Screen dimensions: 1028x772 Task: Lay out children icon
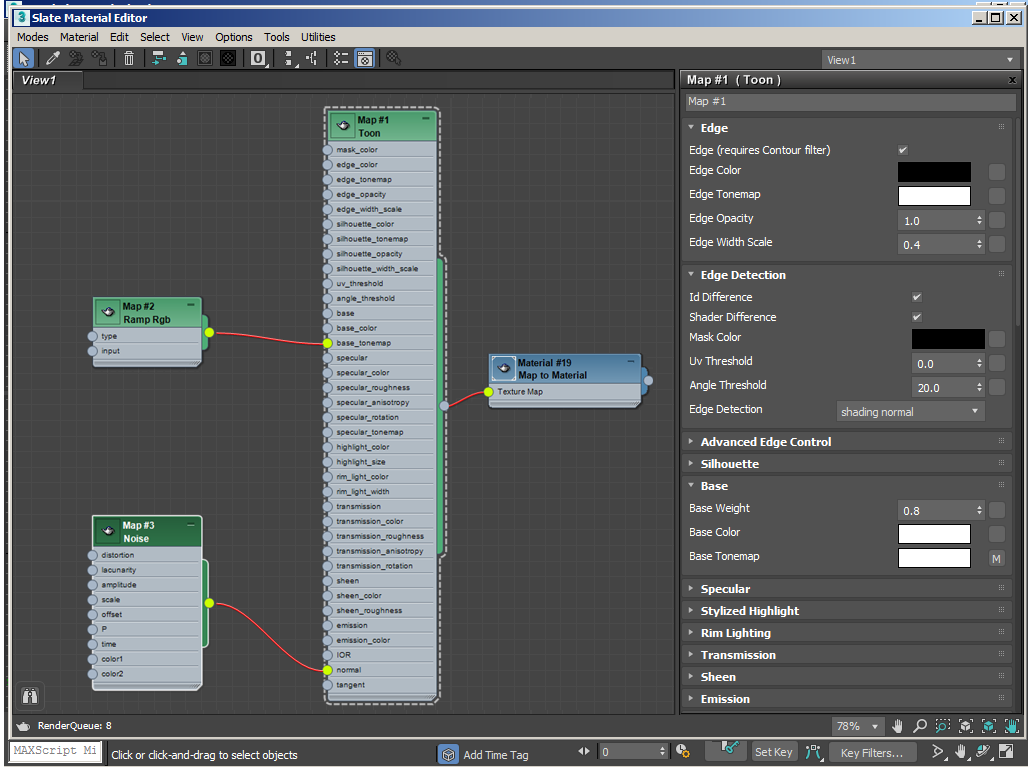pos(312,58)
